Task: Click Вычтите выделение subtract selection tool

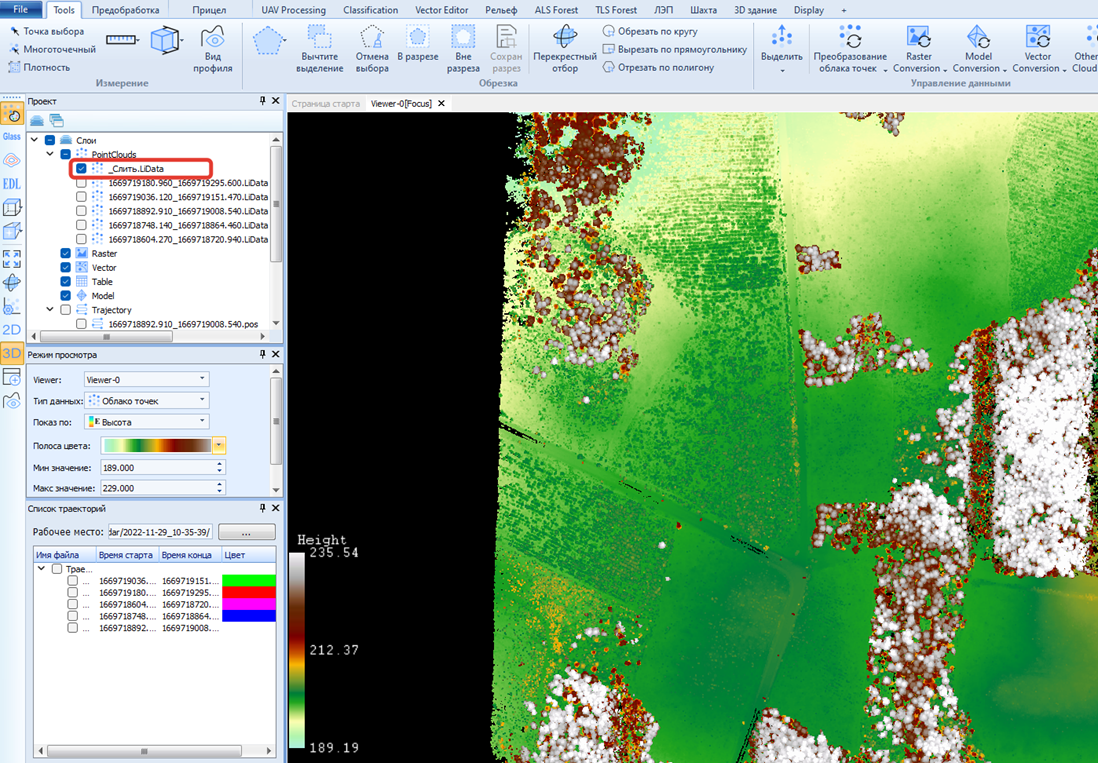Action: (319, 49)
